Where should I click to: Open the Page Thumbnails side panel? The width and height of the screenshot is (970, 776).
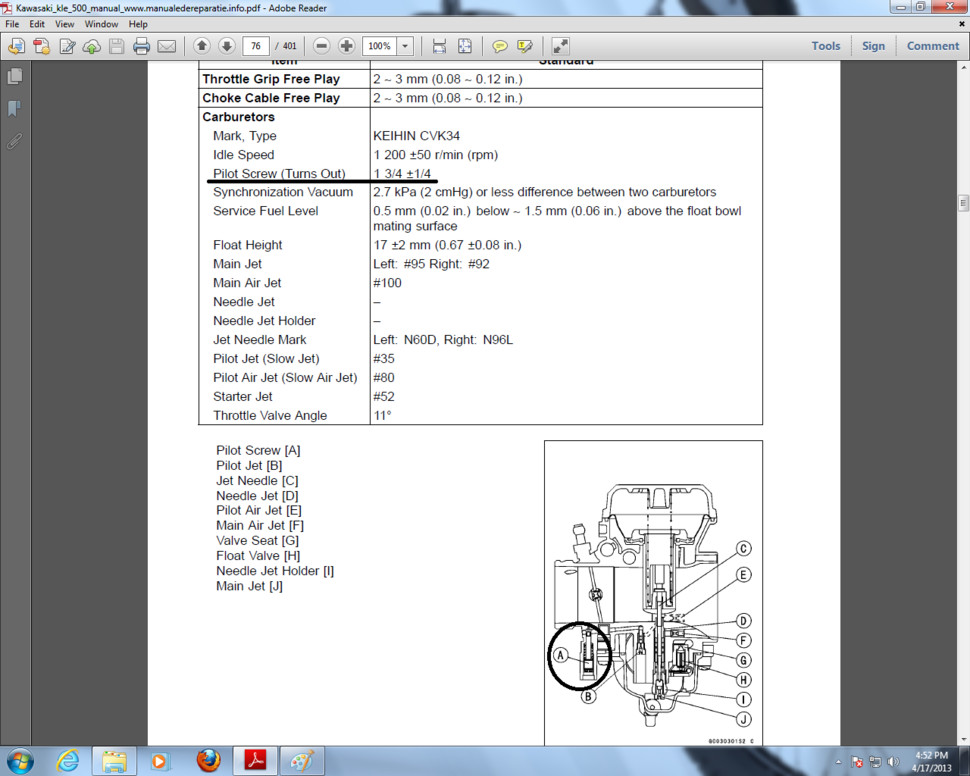point(14,76)
